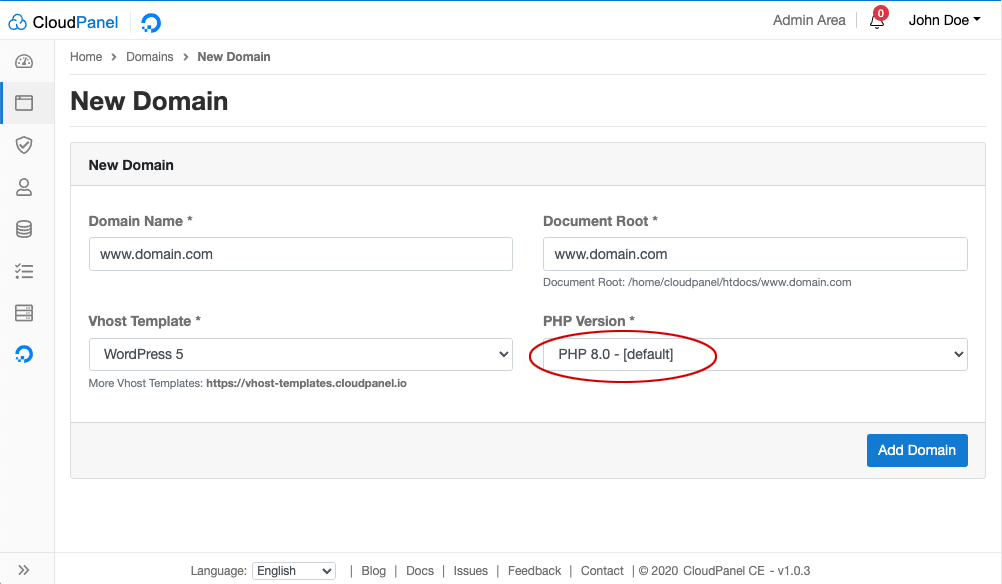
Task: Open the vhost-templates.cloudpanel.io link
Action: [x=306, y=383]
